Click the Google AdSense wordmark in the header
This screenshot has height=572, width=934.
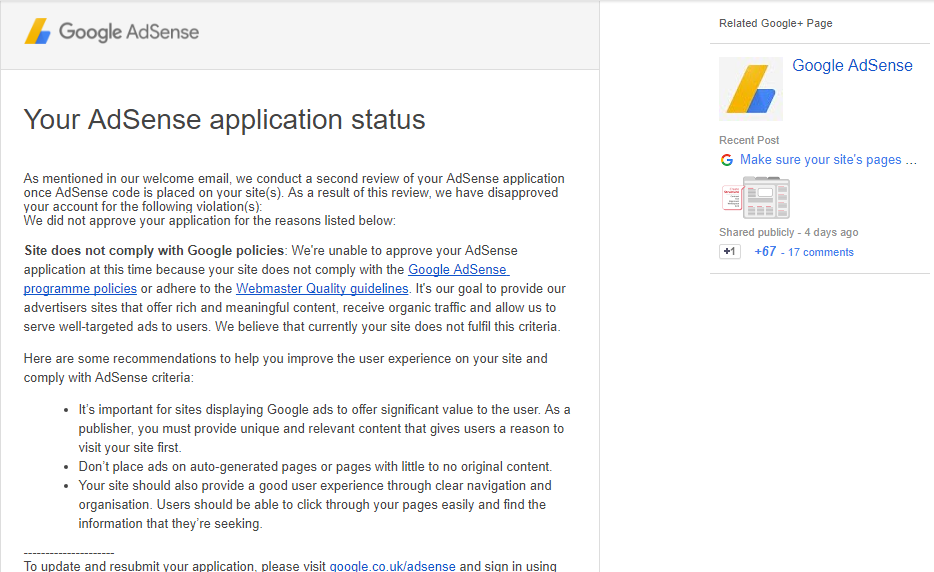[129, 32]
